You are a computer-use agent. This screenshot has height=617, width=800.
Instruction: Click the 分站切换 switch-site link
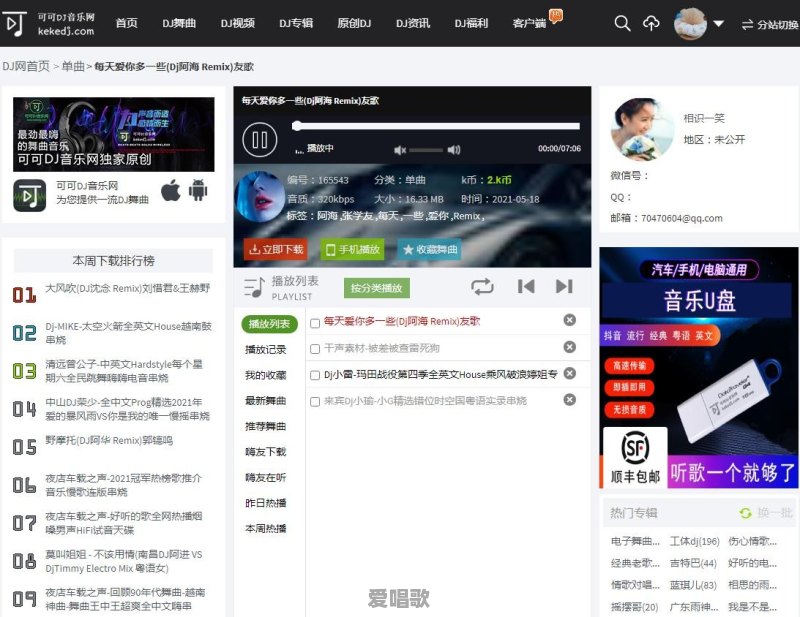(x=770, y=24)
